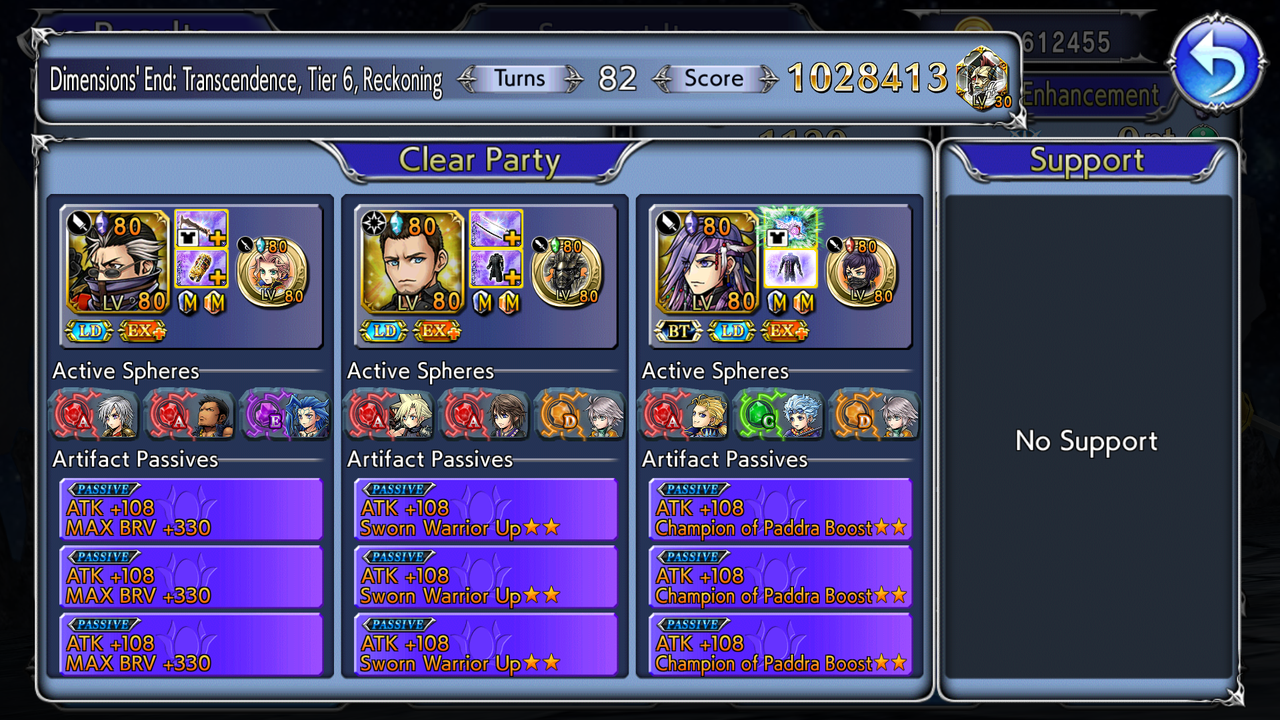
Task: Tap the second character's sword weapon icon
Action: pyautogui.click(x=496, y=228)
